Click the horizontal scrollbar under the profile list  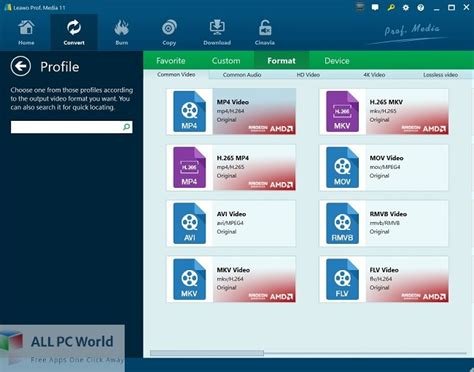click(x=207, y=353)
